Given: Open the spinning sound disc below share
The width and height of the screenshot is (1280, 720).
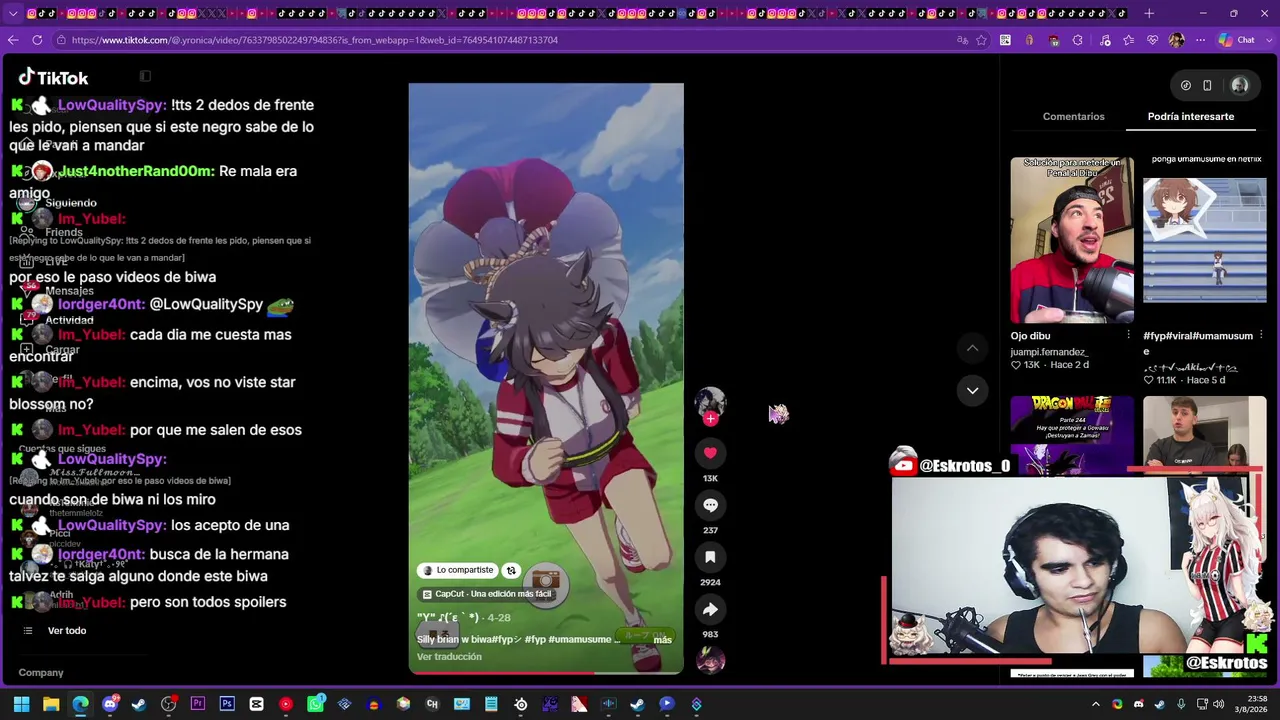Looking at the screenshot, I should 710,660.
